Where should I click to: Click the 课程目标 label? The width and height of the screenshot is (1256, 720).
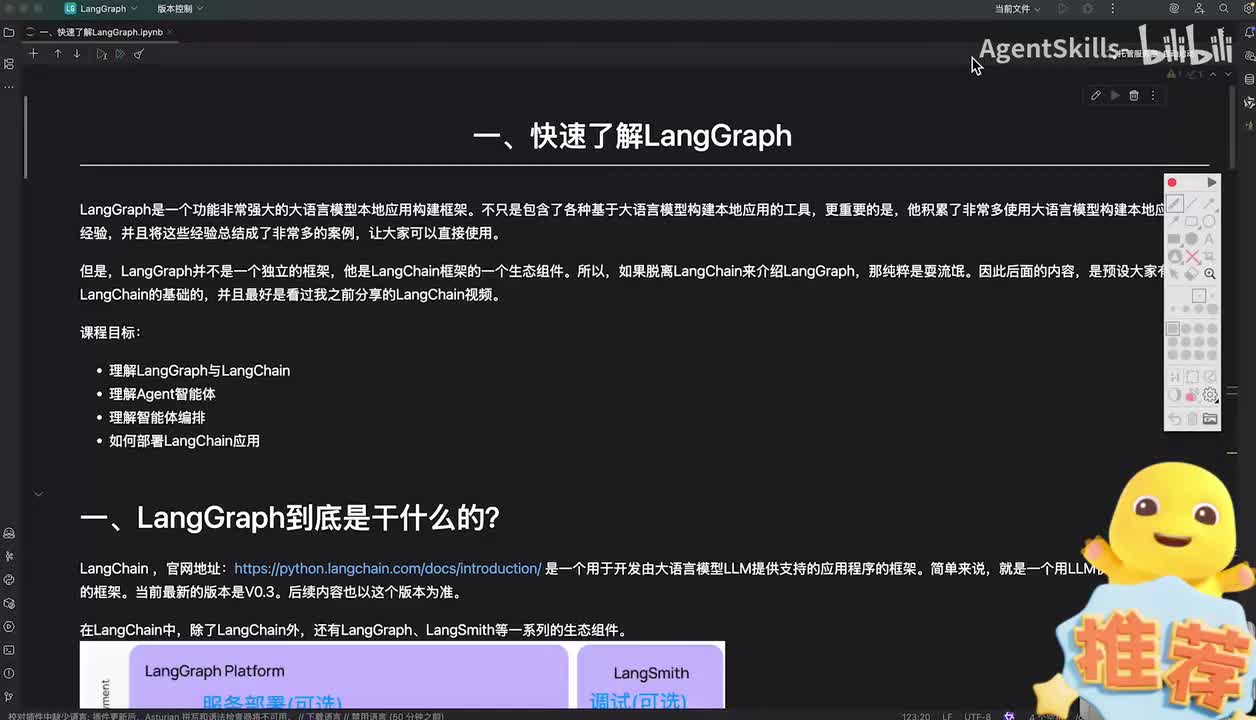[x=110, y=332]
